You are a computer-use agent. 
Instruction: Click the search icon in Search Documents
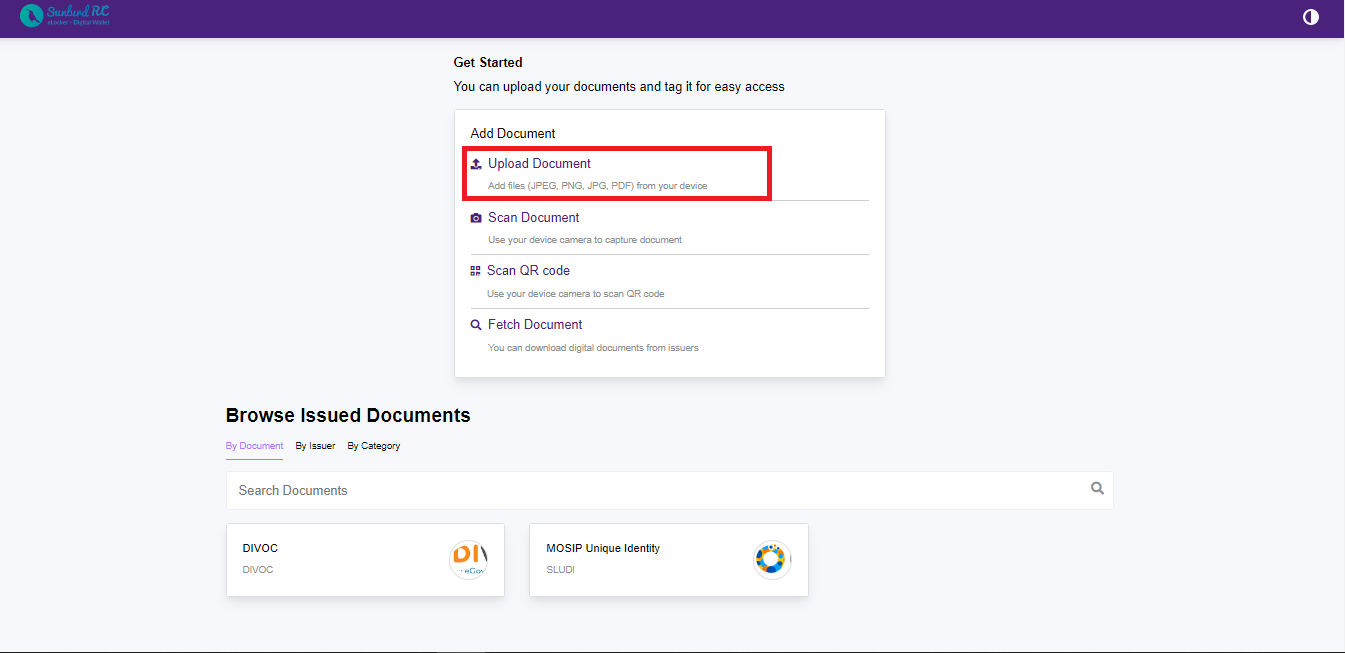(x=1097, y=489)
